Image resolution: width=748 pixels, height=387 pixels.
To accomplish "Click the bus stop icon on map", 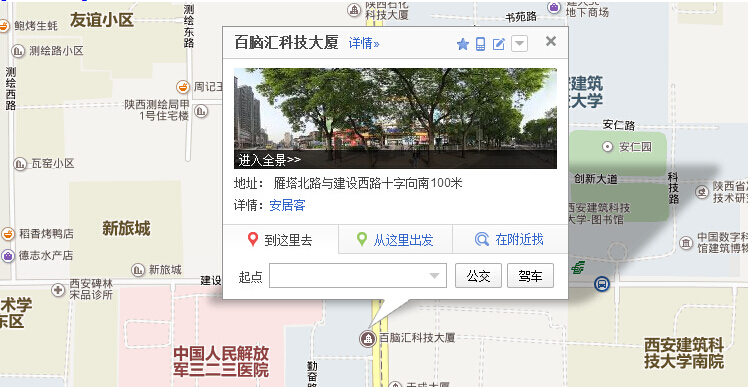I will [x=602, y=284].
